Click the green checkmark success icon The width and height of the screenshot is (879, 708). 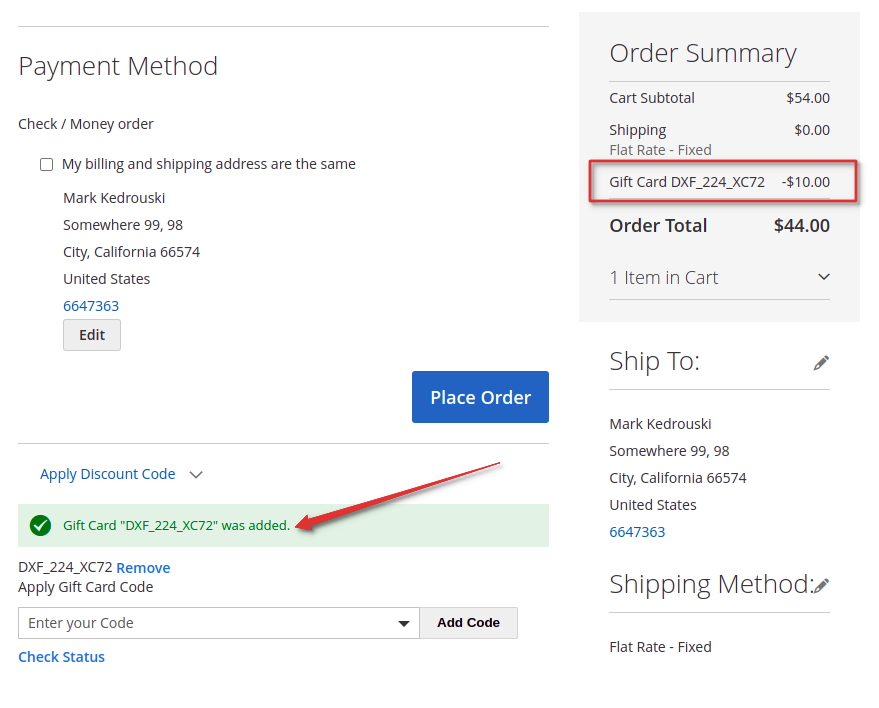pyautogui.click(x=40, y=525)
